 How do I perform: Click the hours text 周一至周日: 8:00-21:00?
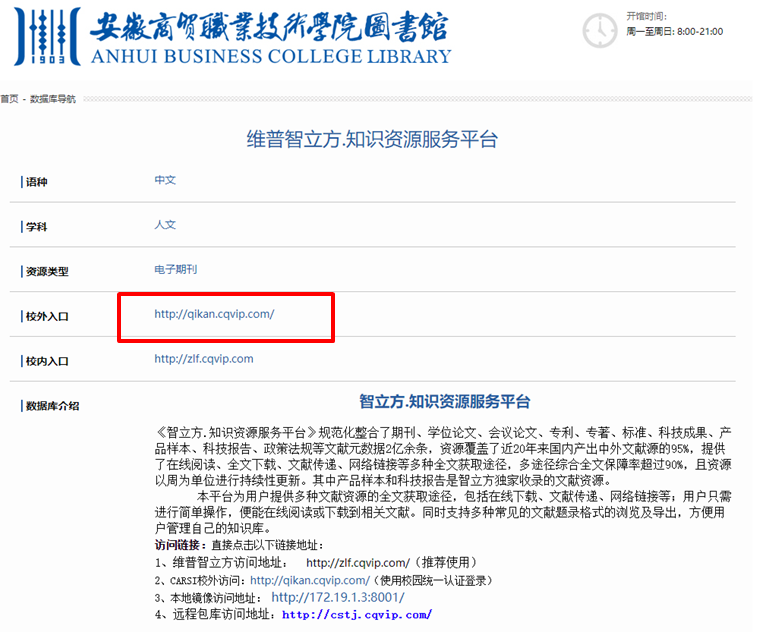(x=675, y=32)
